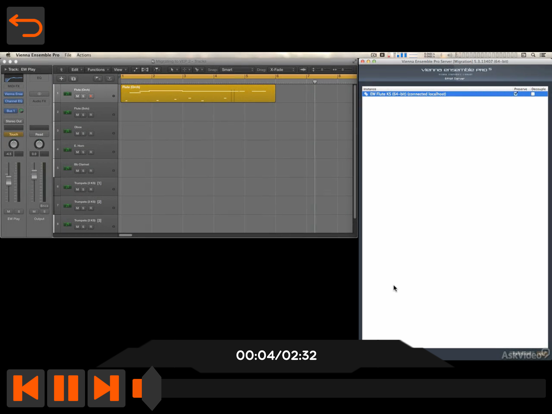
Task: Solo the Oboe track
Action: (x=83, y=133)
